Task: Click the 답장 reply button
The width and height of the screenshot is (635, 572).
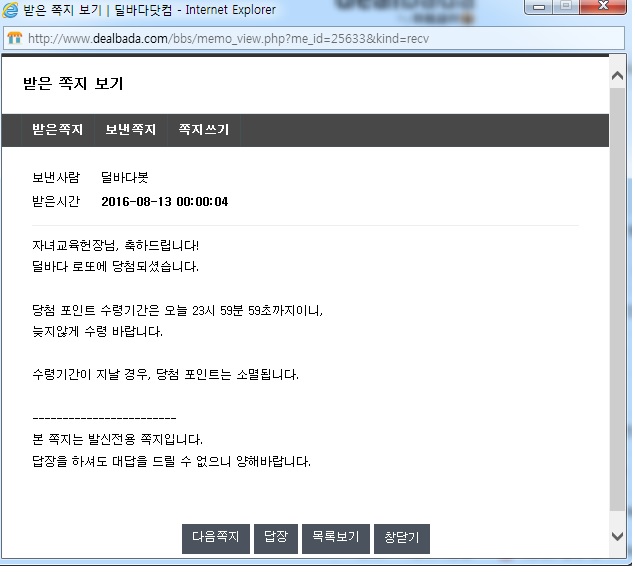Action: 276,537
